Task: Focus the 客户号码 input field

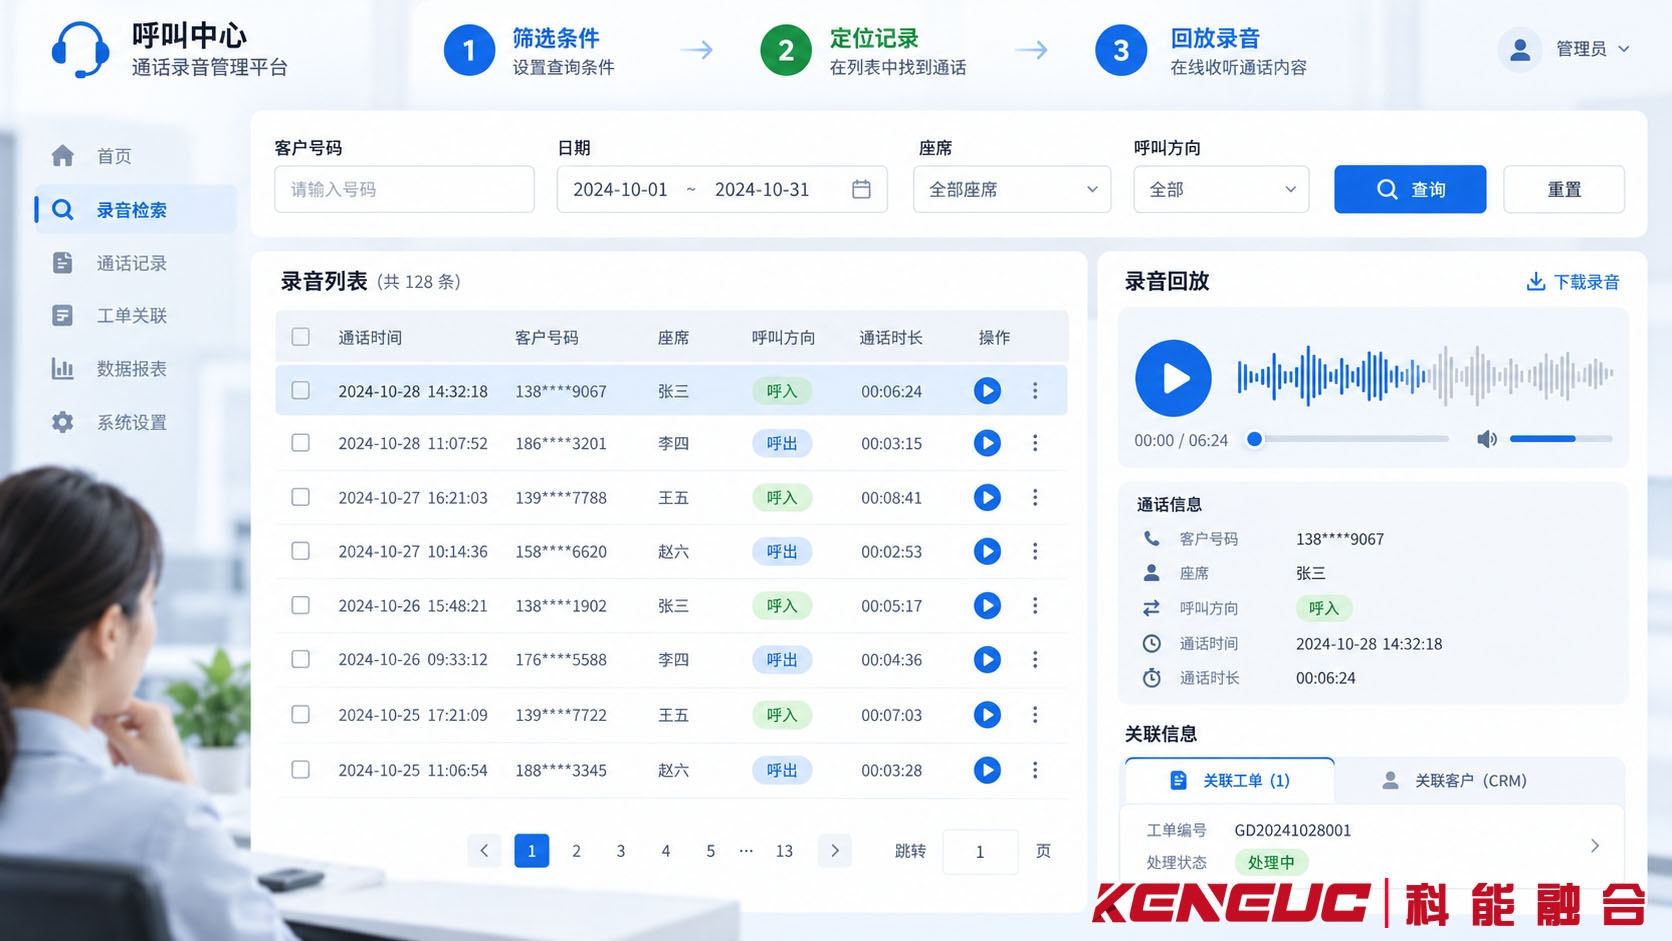Action: [404, 189]
